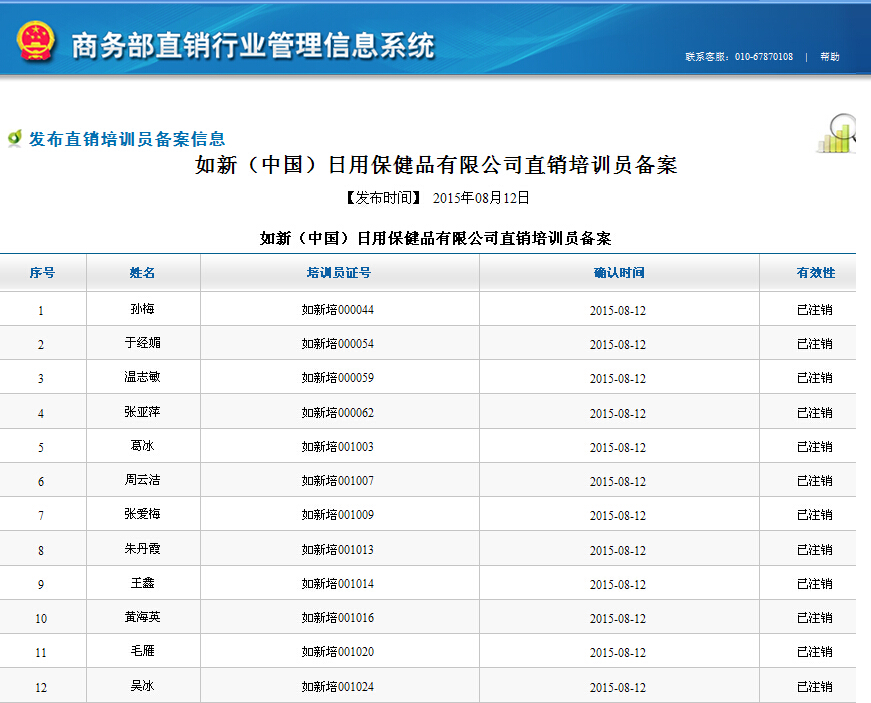Click certificate number 如新培000054

(x=338, y=344)
